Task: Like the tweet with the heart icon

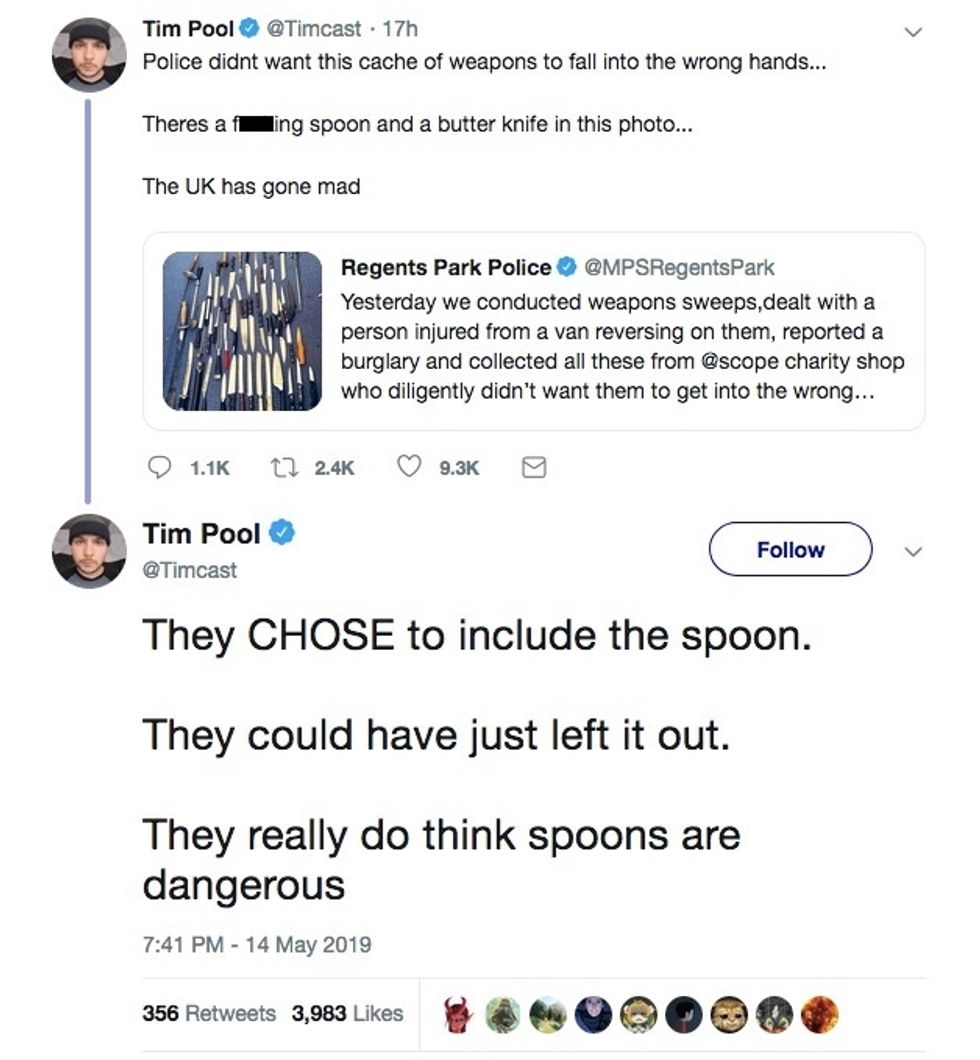Action: (x=407, y=467)
